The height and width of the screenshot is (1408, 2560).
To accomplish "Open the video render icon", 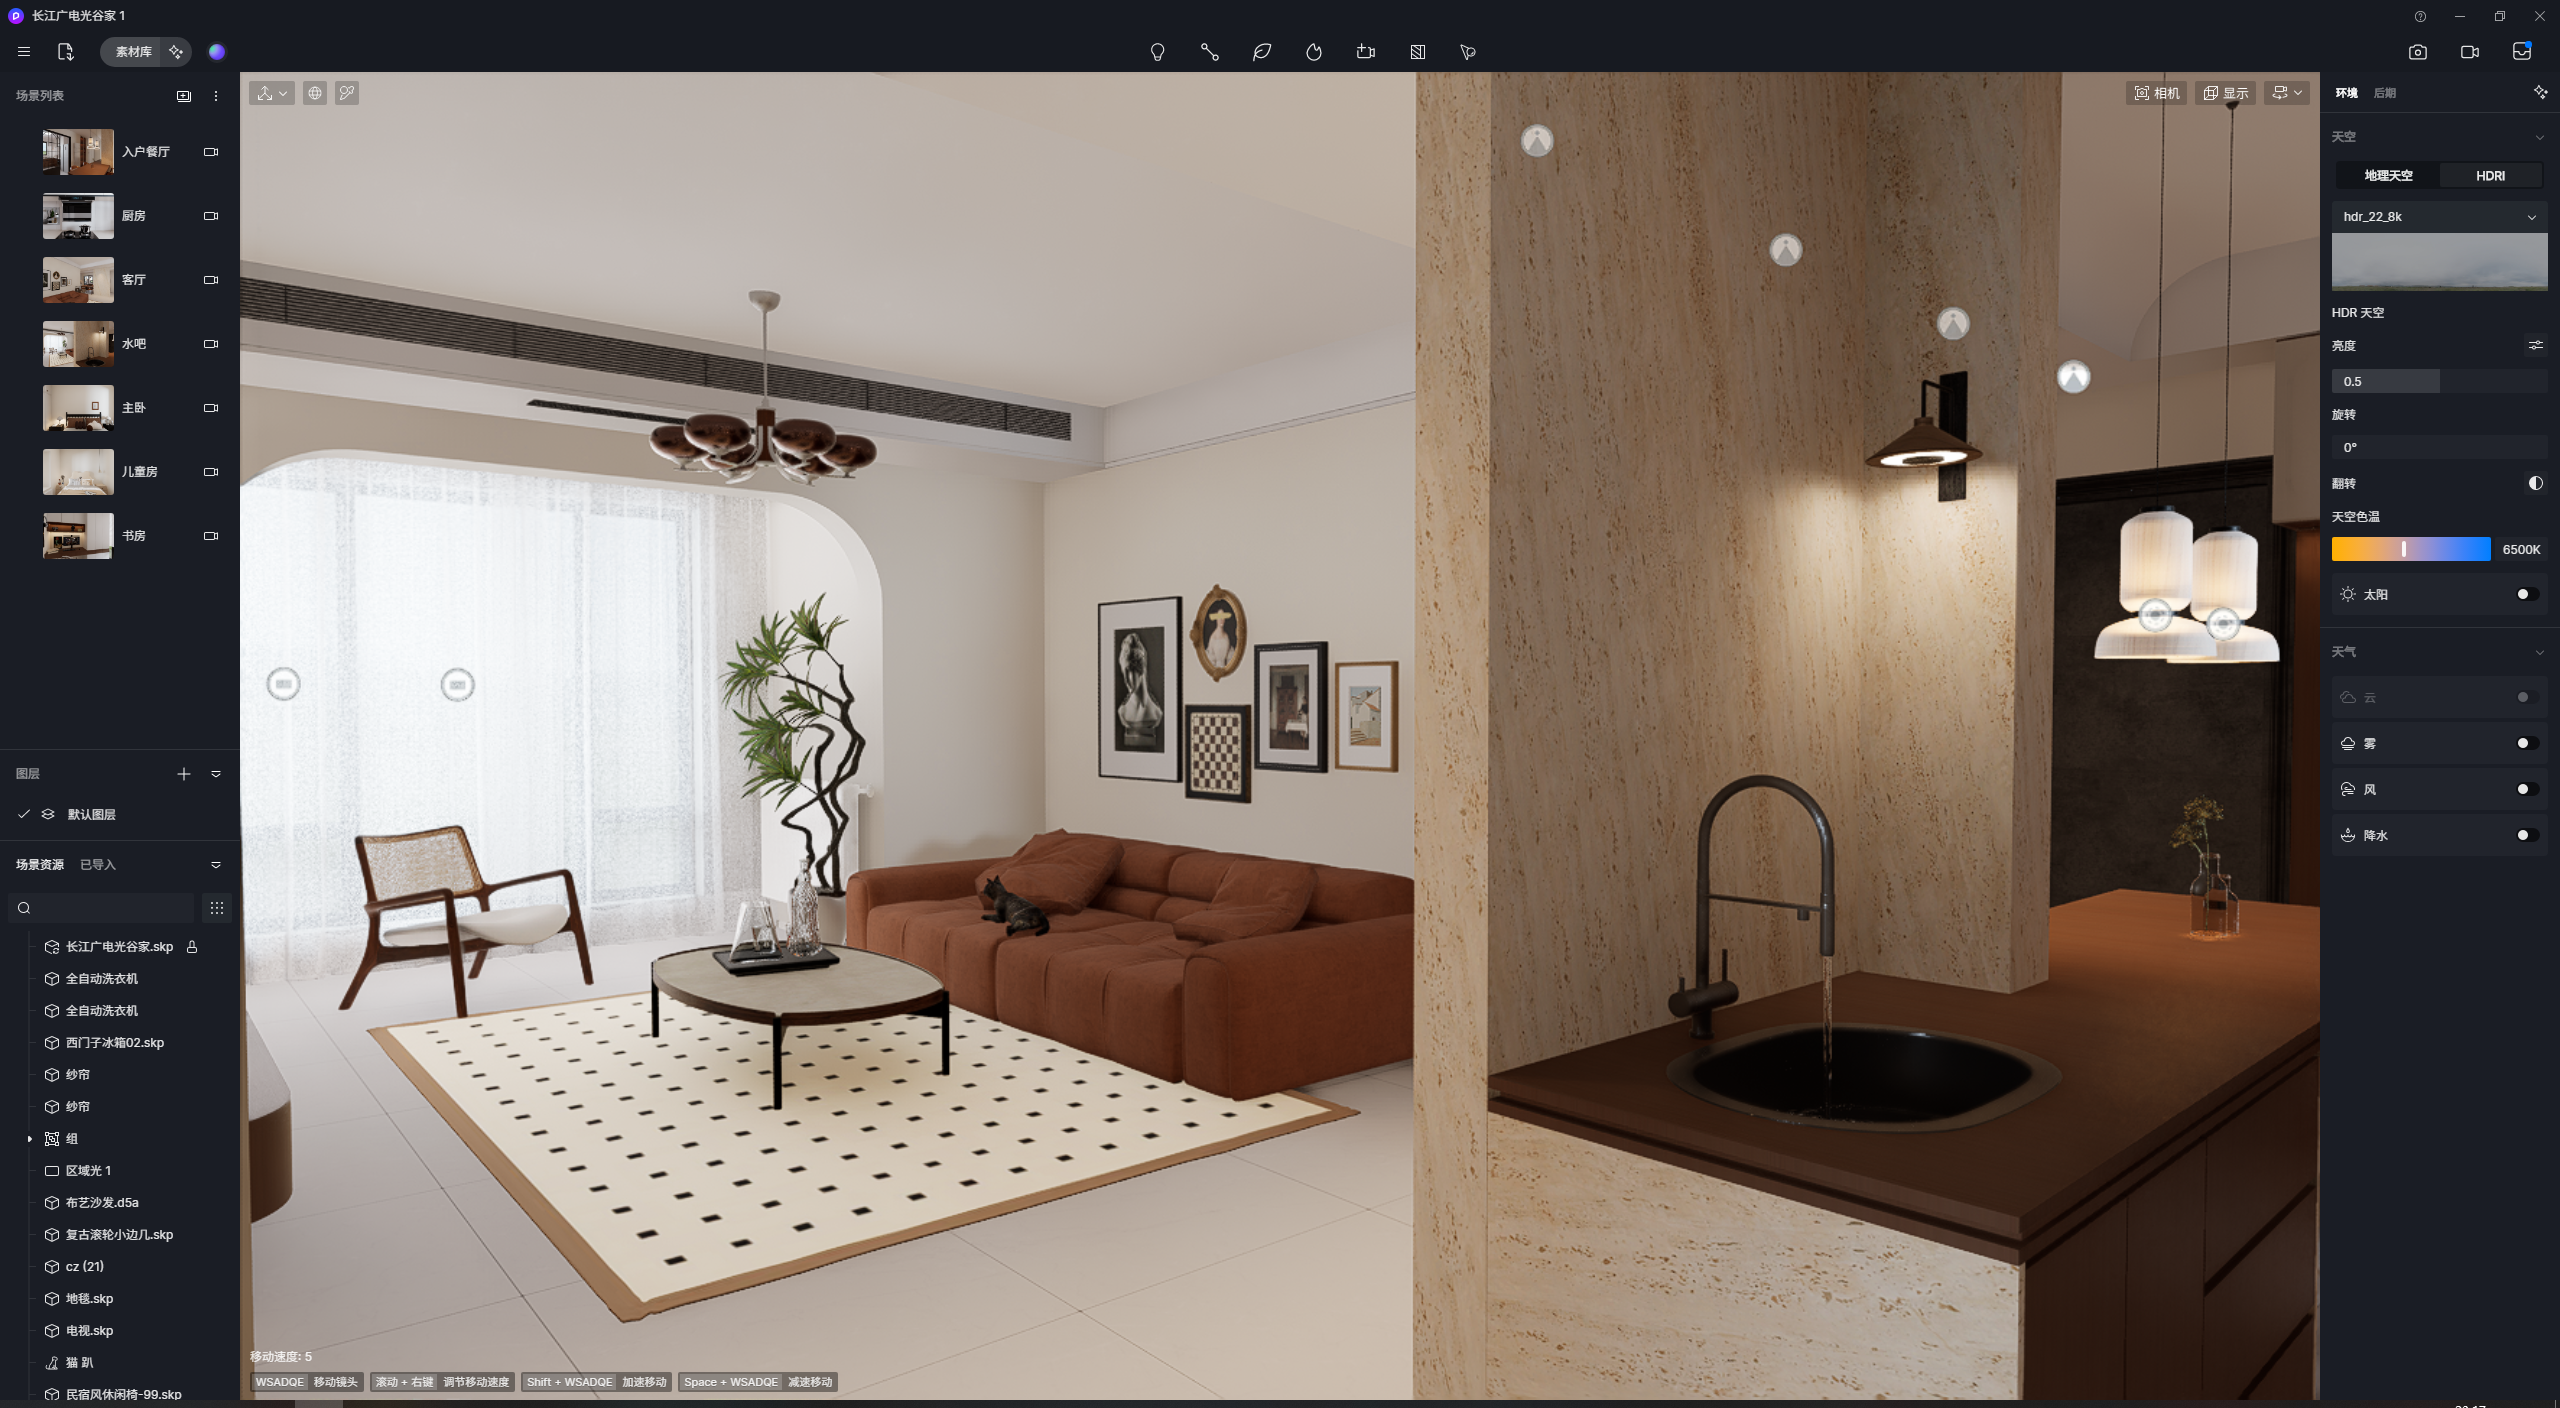I will [2470, 52].
